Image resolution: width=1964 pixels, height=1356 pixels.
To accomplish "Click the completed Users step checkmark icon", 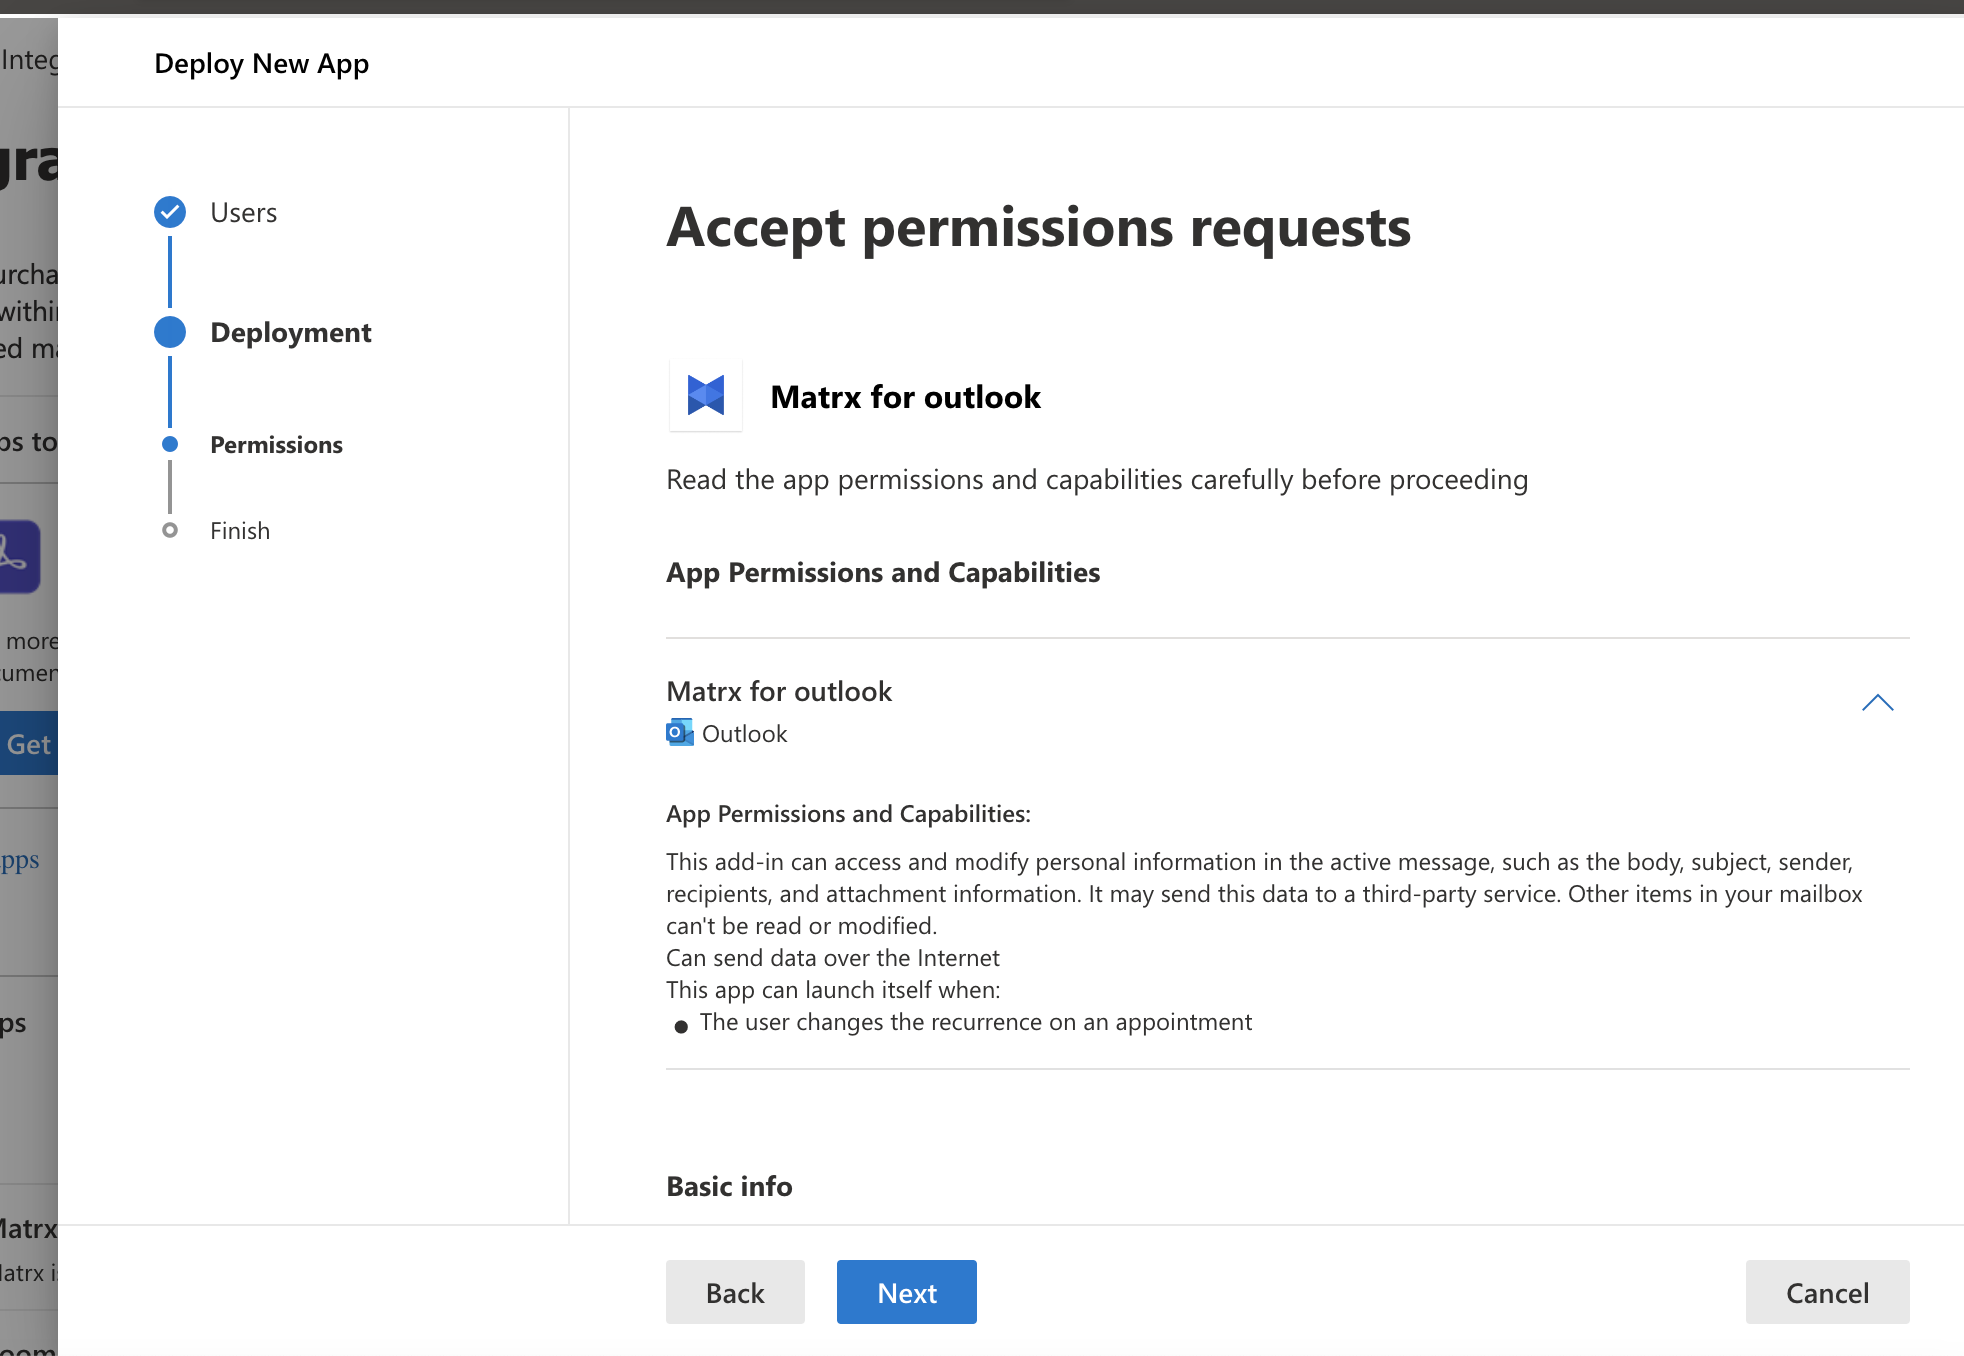I will (170, 212).
